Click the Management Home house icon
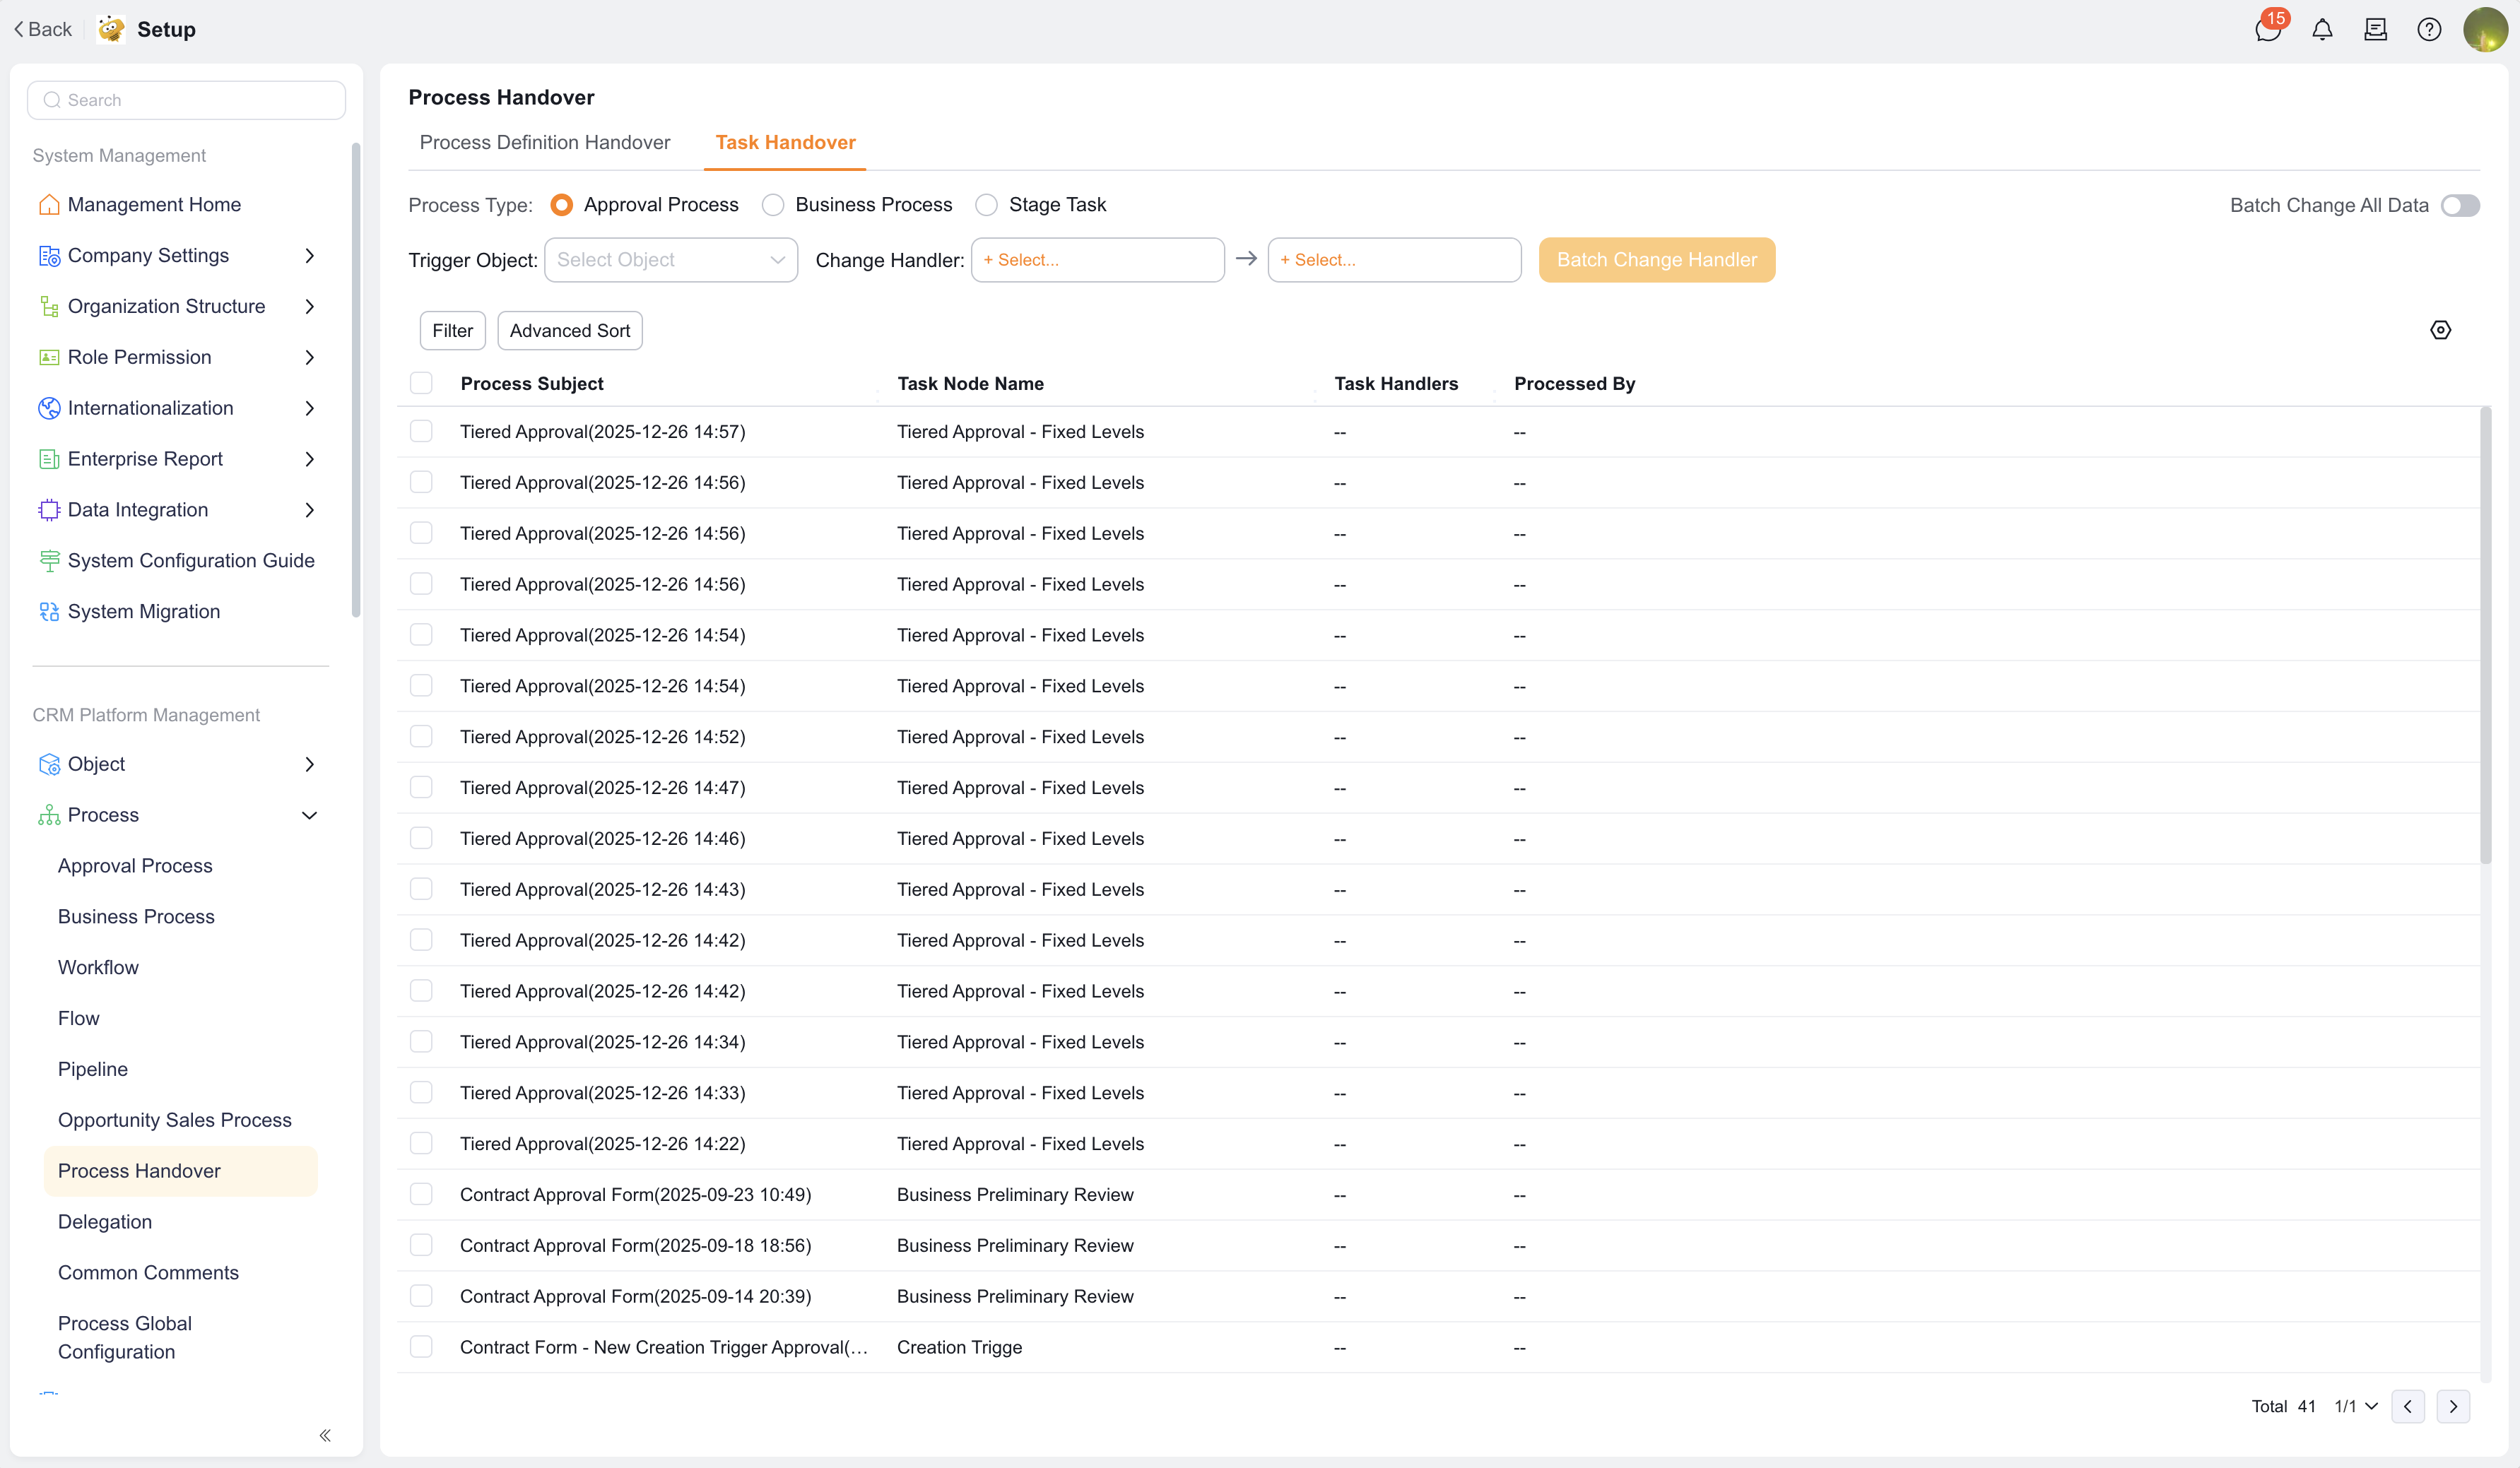 point(49,205)
